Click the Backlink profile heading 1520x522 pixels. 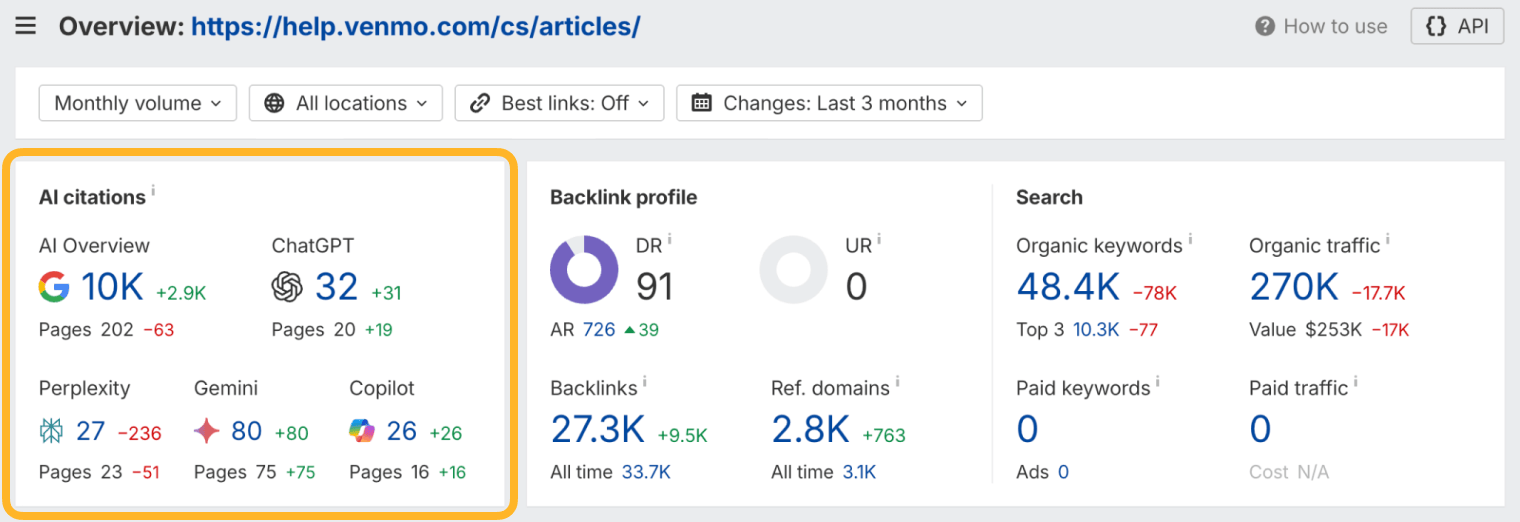pos(624,197)
